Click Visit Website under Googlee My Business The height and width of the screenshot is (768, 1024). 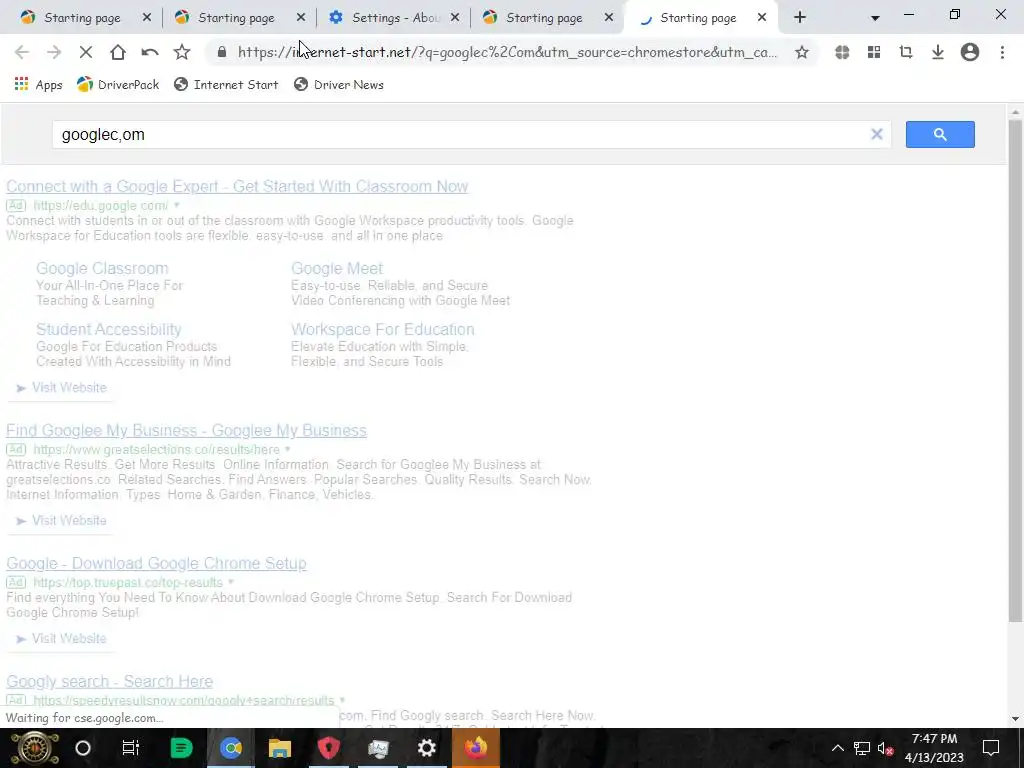pyautogui.click(x=61, y=520)
